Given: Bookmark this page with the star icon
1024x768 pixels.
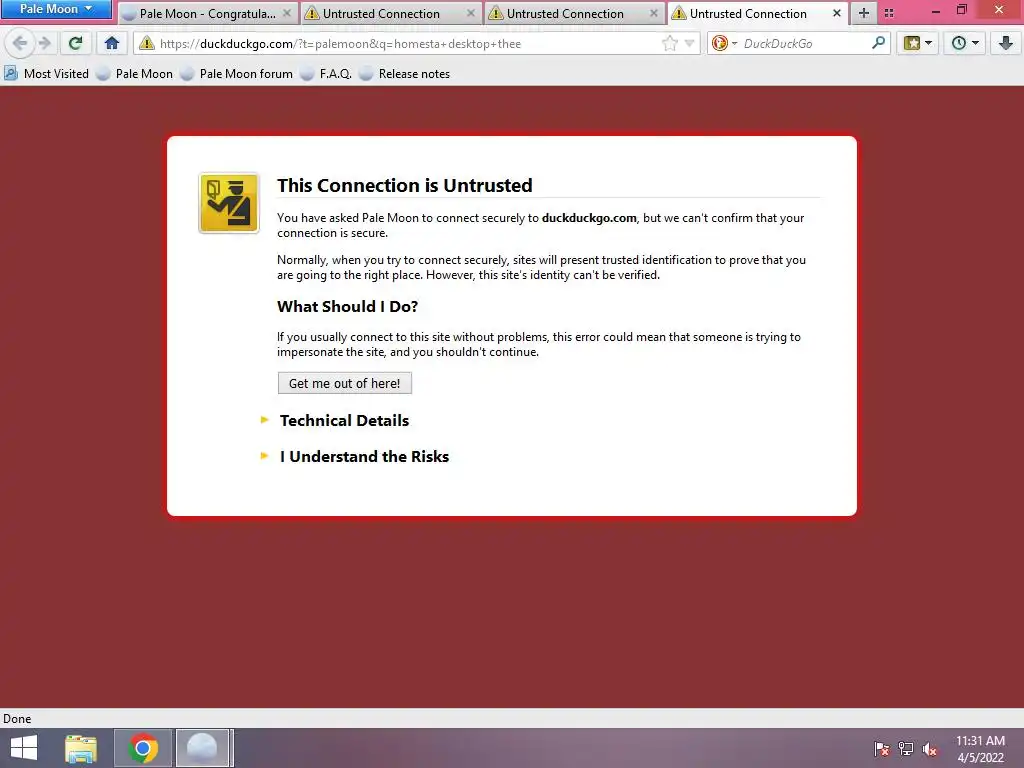Looking at the screenshot, I should click(x=669, y=44).
